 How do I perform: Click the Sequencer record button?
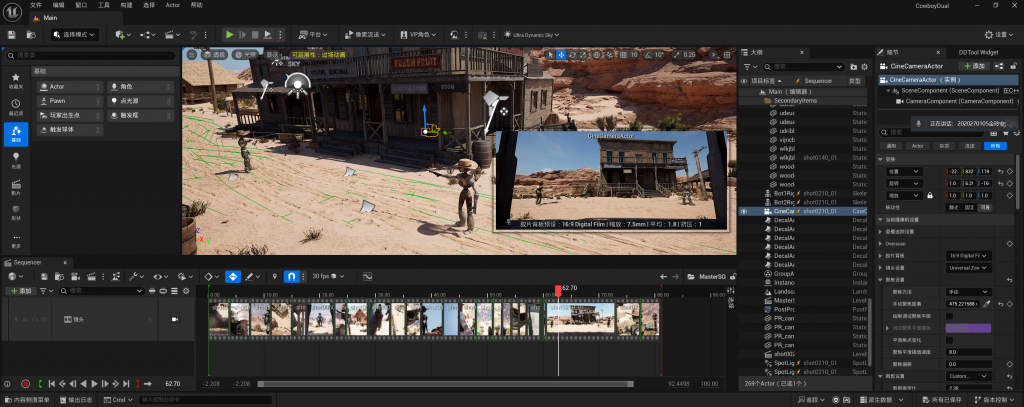click(x=25, y=383)
